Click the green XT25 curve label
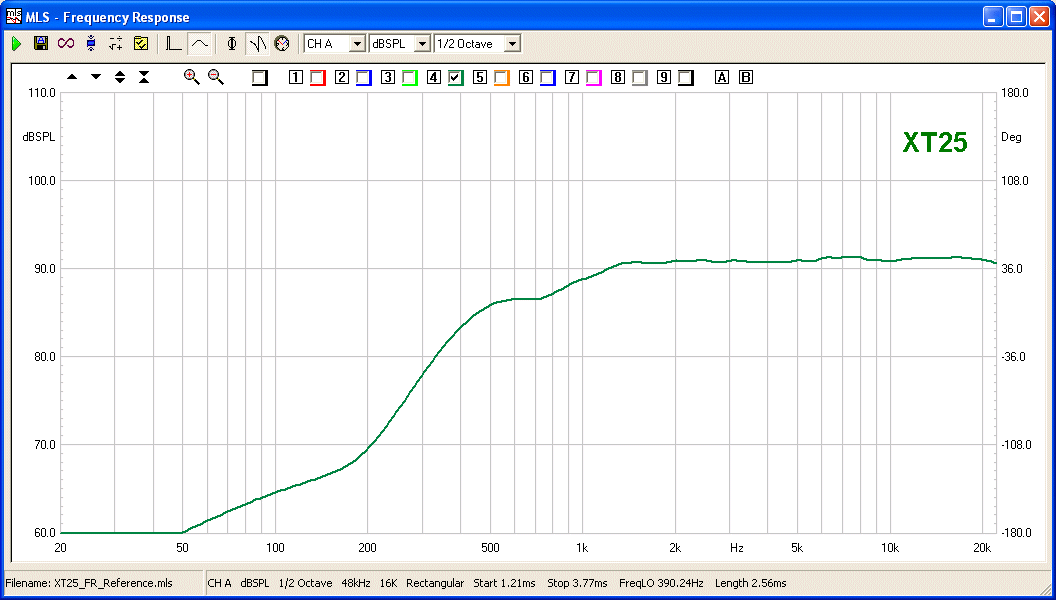This screenshot has width=1056, height=600. [x=935, y=142]
